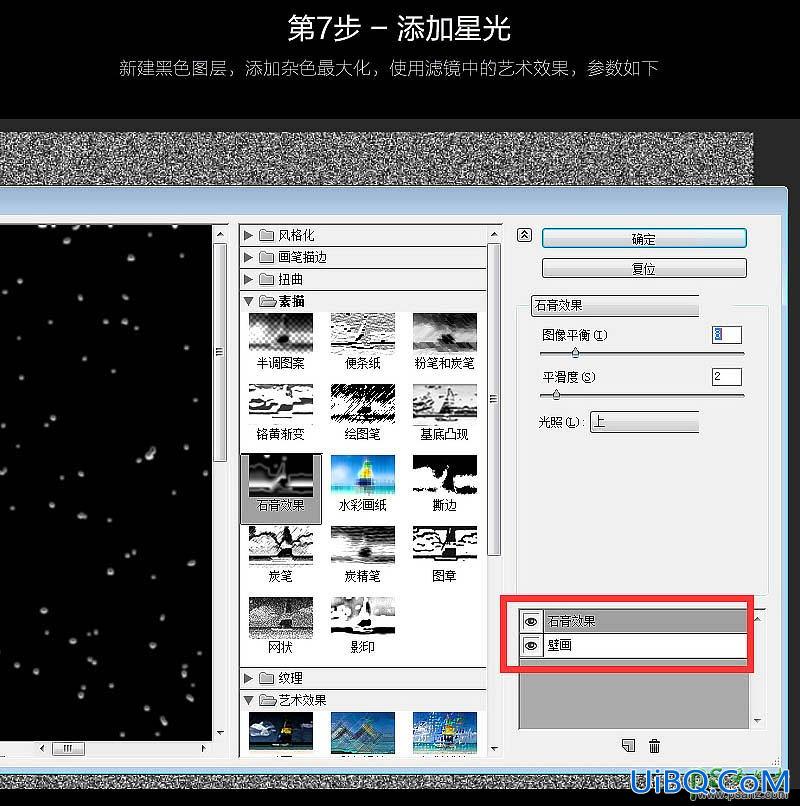Click the 平滑度 value field
This screenshot has width=800, height=806.
pyautogui.click(x=726, y=377)
